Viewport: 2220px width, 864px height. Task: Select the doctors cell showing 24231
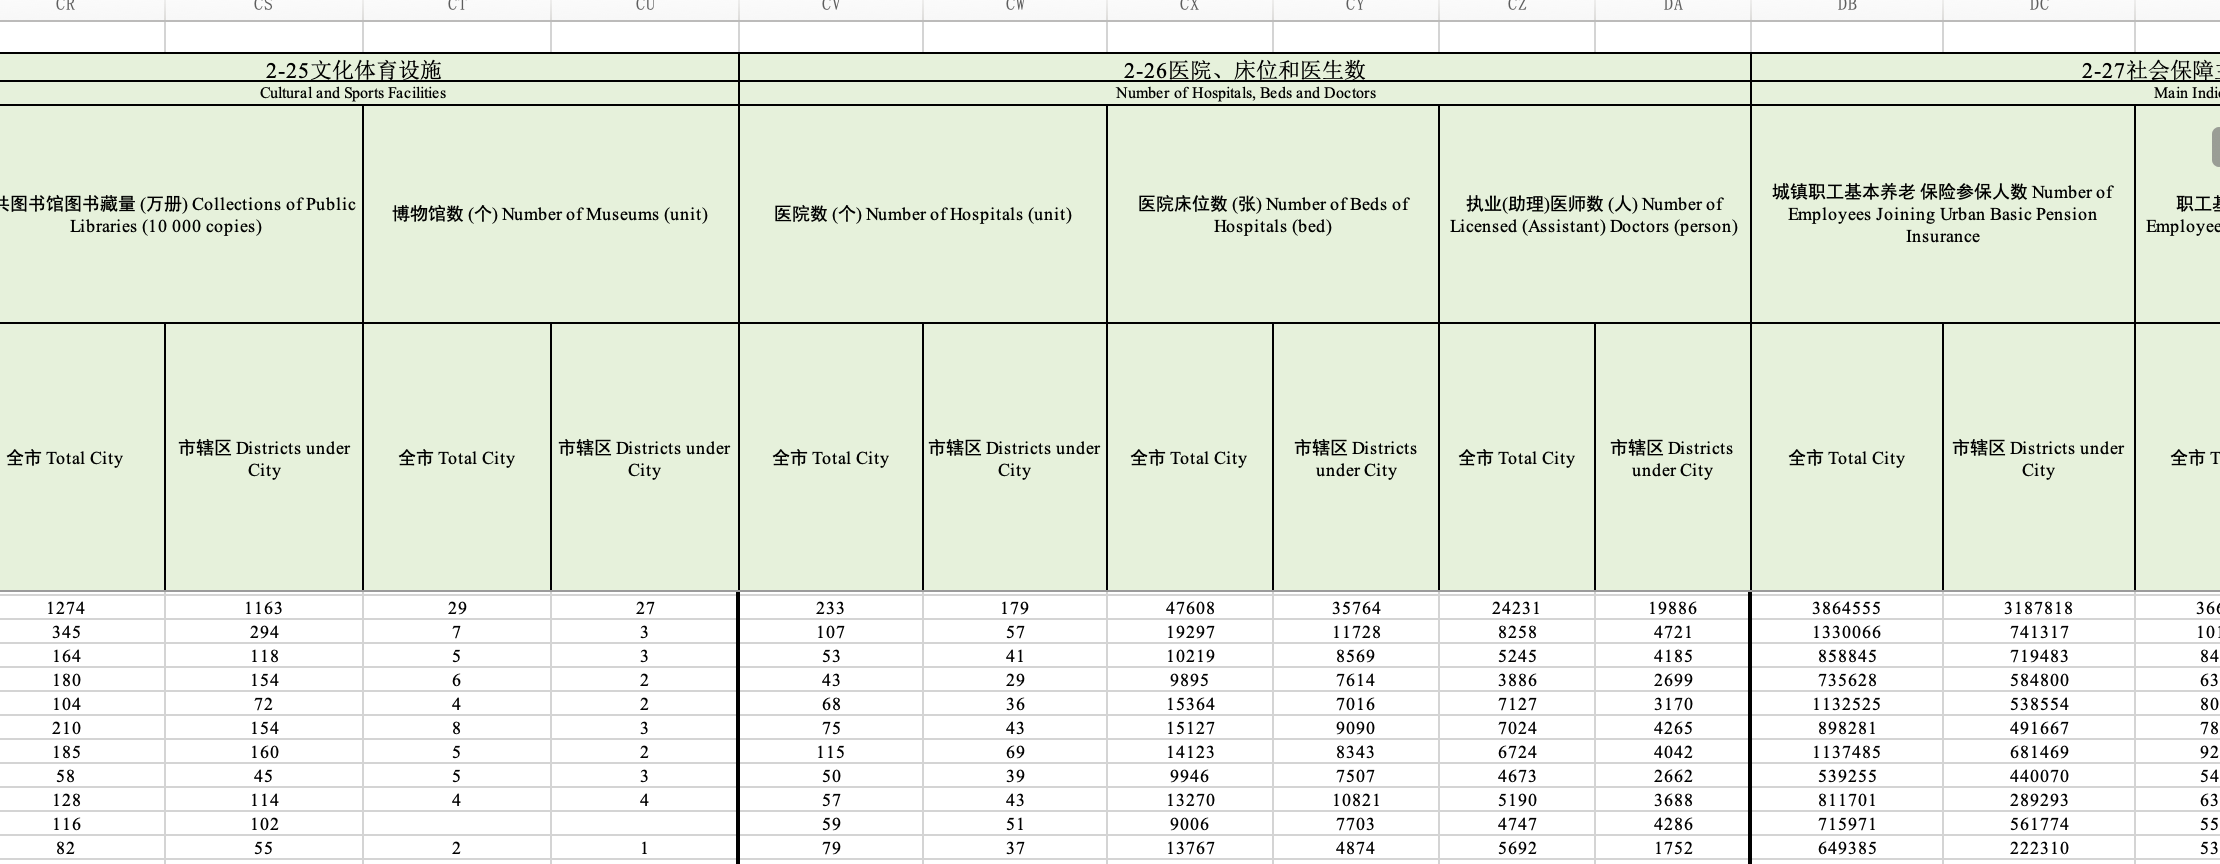coord(1517,608)
